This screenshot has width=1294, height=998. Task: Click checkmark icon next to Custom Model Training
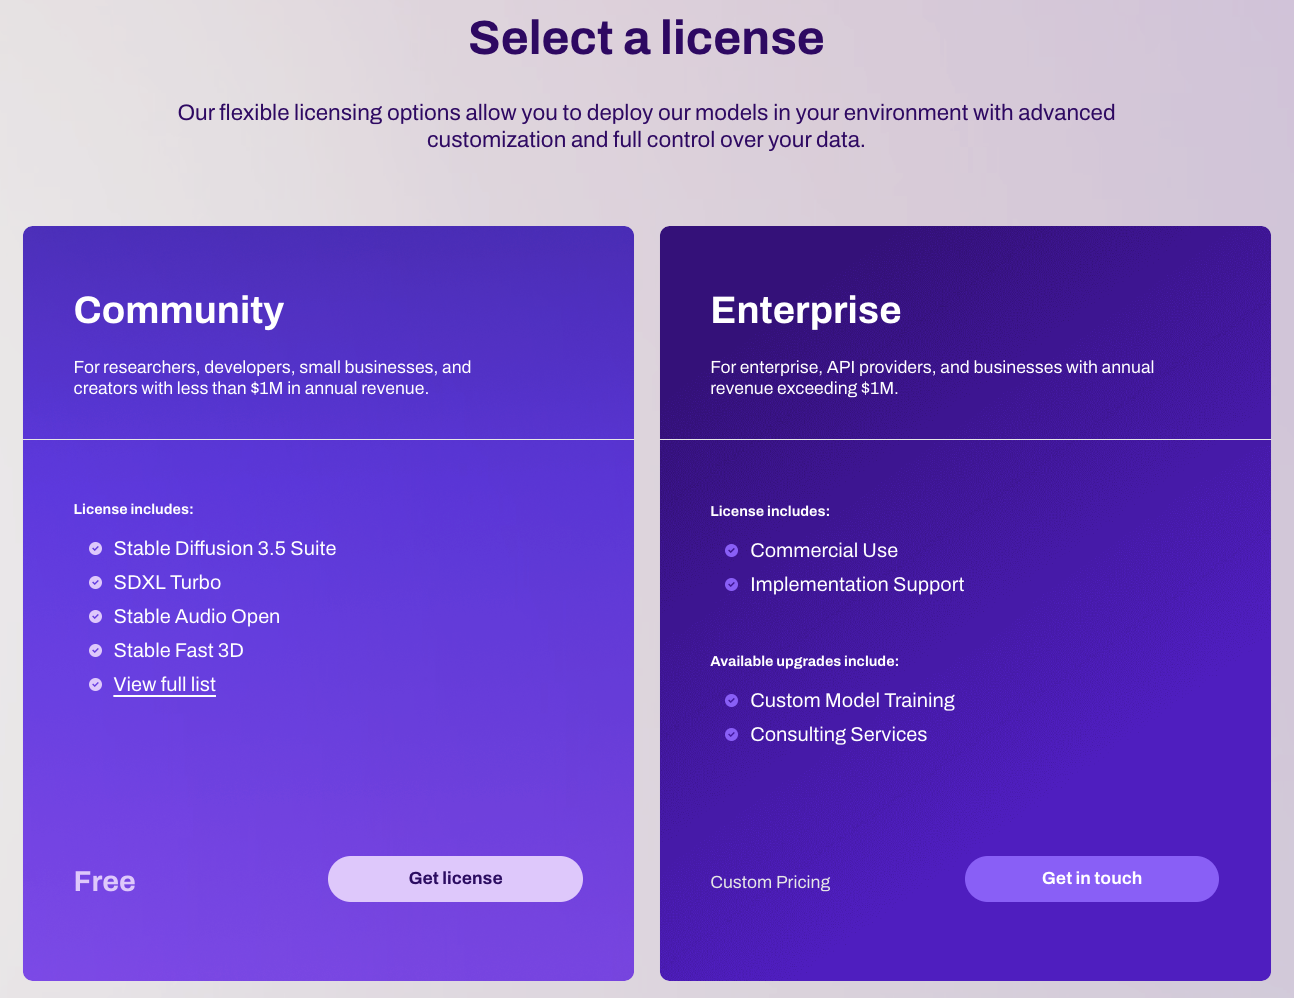[732, 701]
